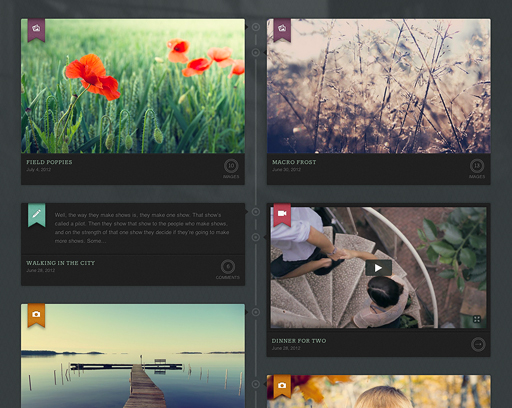
Task: Click the comments counter on Walking post
Action: (x=228, y=267)
